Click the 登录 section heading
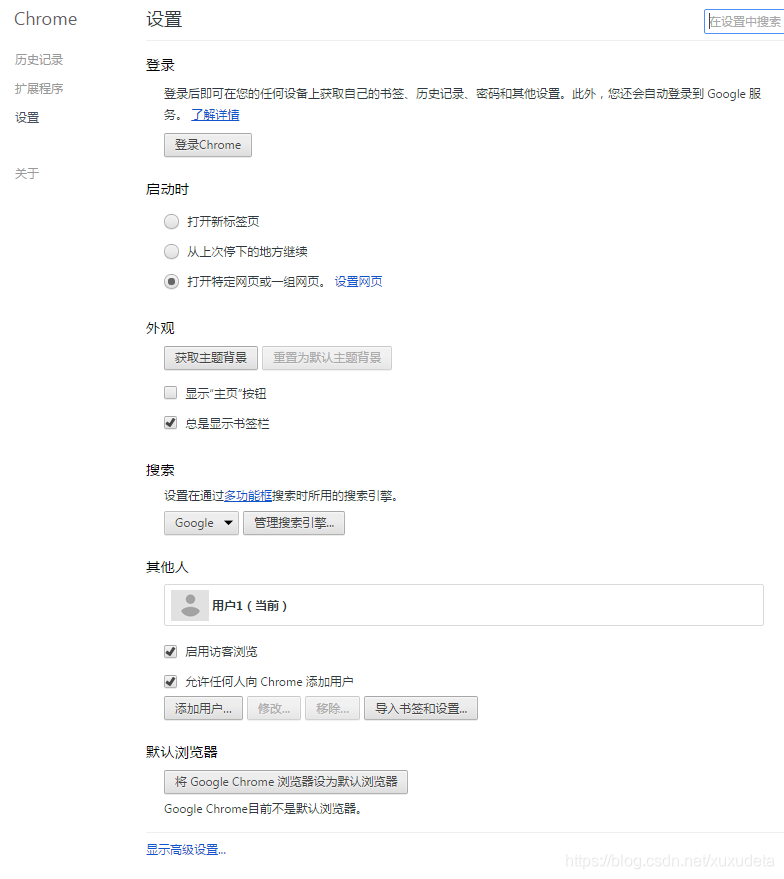 point(160,65)
